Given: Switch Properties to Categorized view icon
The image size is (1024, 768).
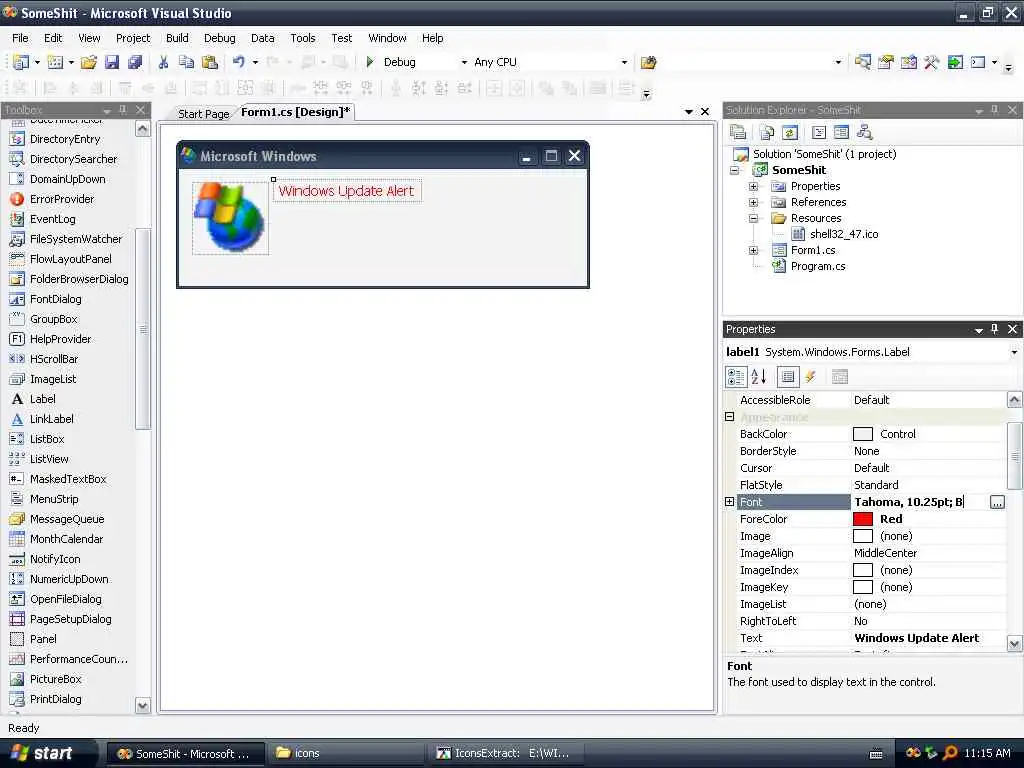Looking at the screenshot, I should (x=736, y=377).
